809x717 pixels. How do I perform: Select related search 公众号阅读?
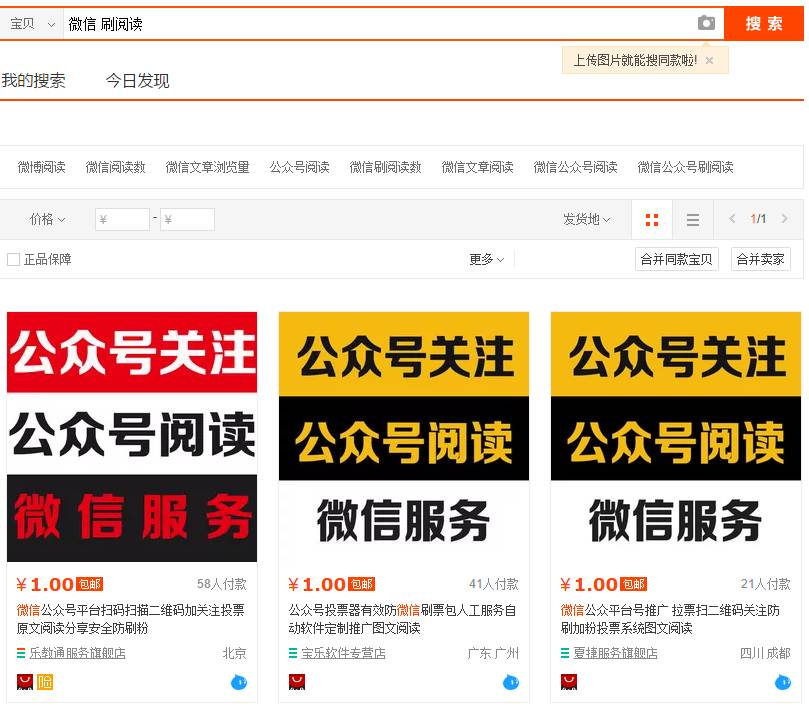coord(299,167)
